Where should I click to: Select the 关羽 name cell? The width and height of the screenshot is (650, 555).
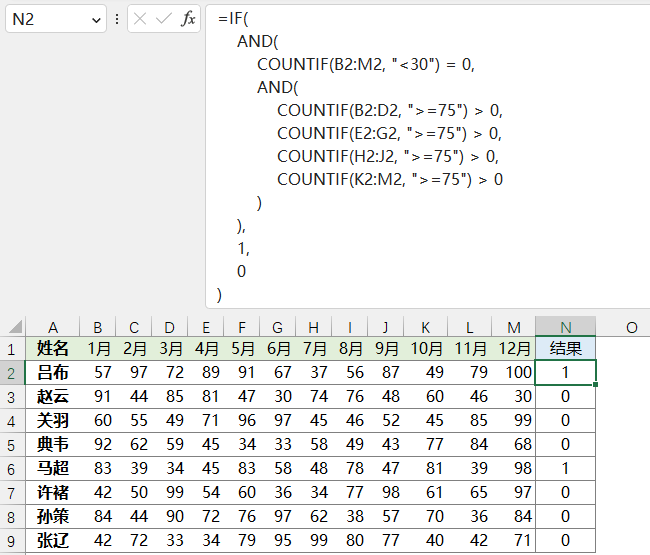[x=53, y=421]
